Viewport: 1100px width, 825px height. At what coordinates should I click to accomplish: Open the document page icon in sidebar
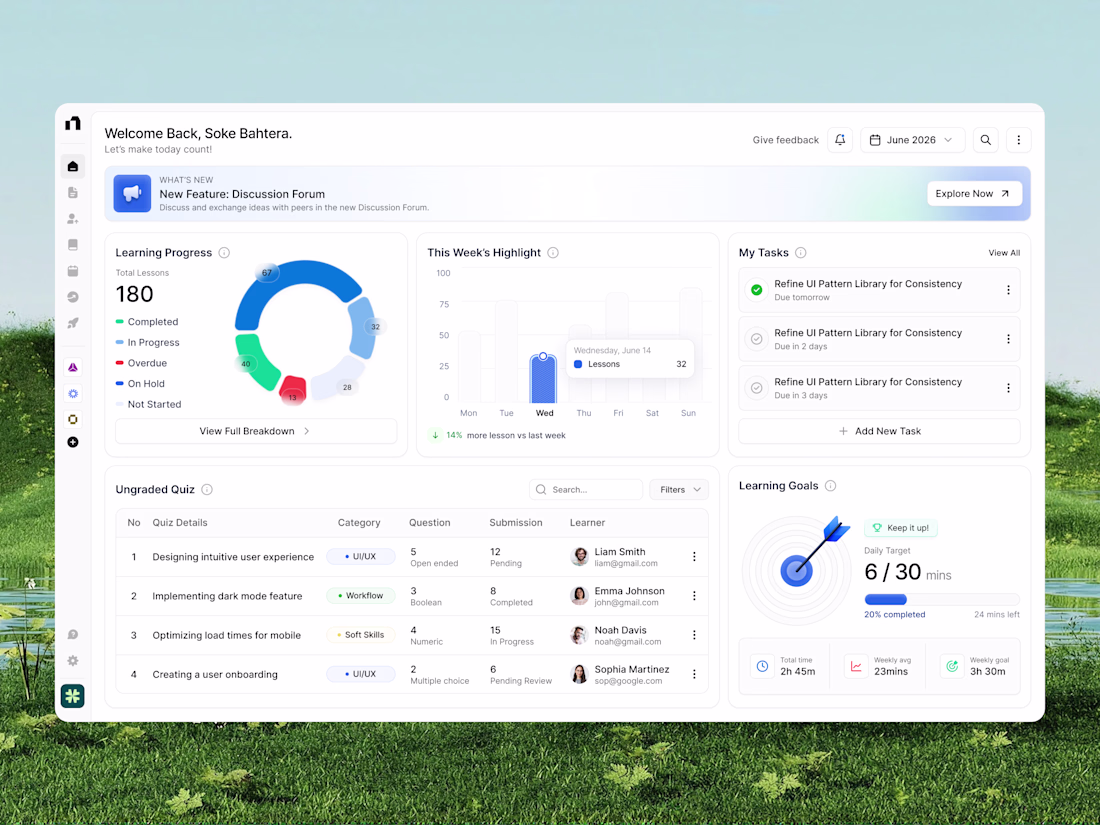73,193
